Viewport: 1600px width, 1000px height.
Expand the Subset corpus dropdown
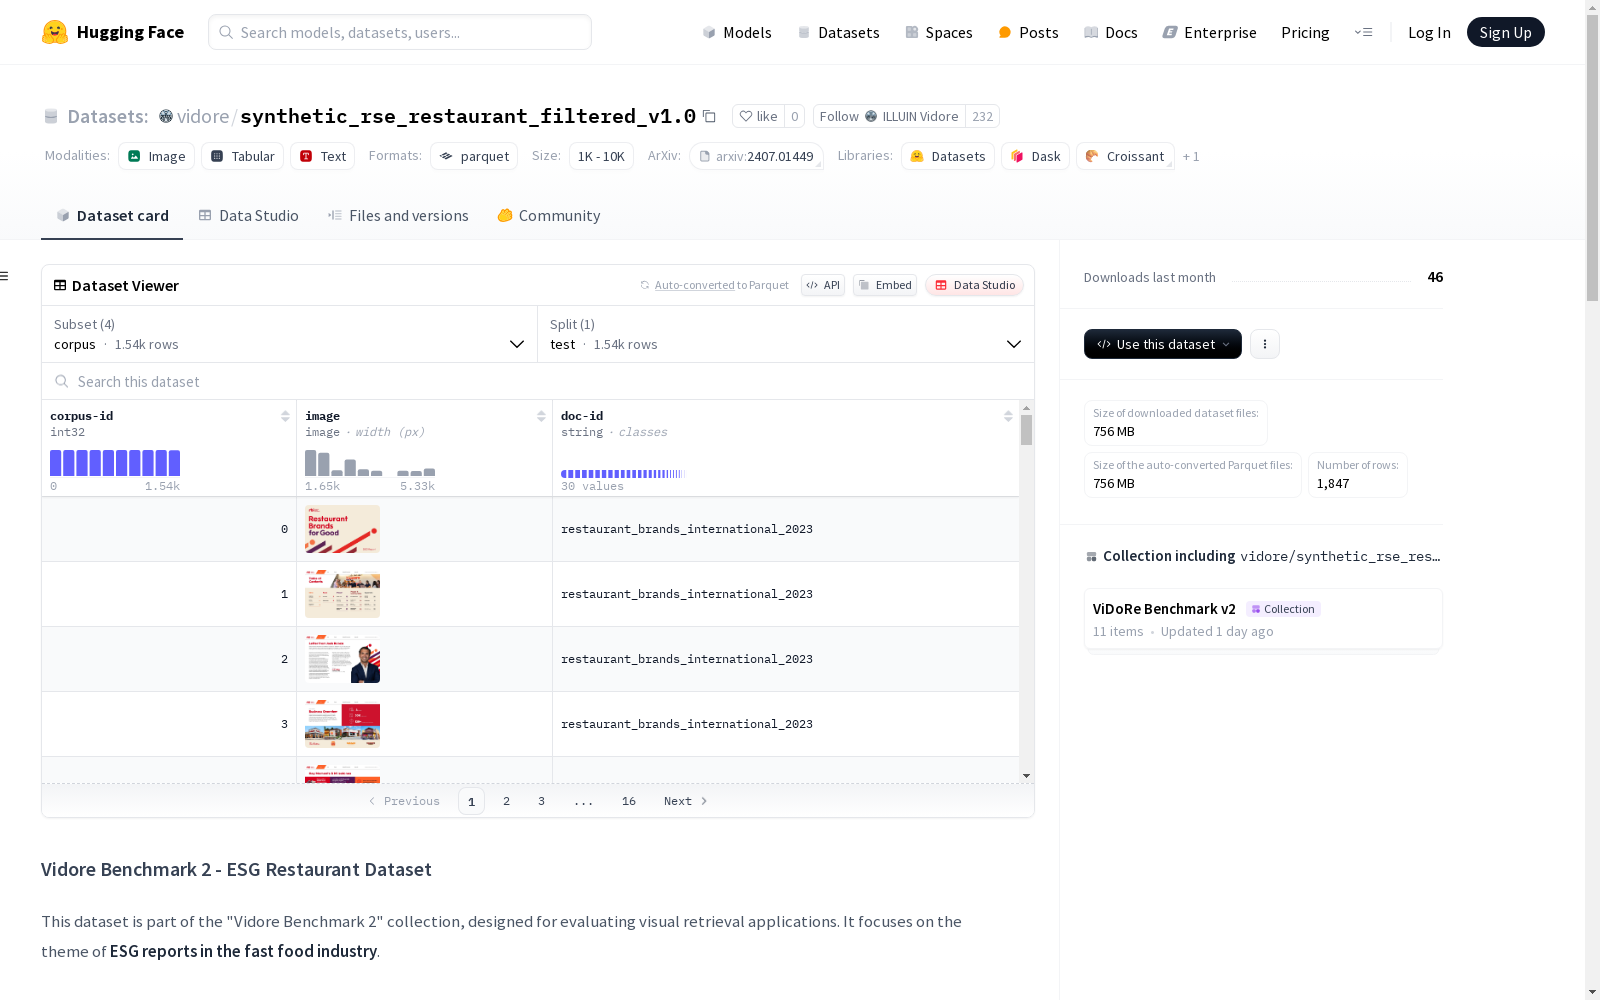(x=290, y=334)
